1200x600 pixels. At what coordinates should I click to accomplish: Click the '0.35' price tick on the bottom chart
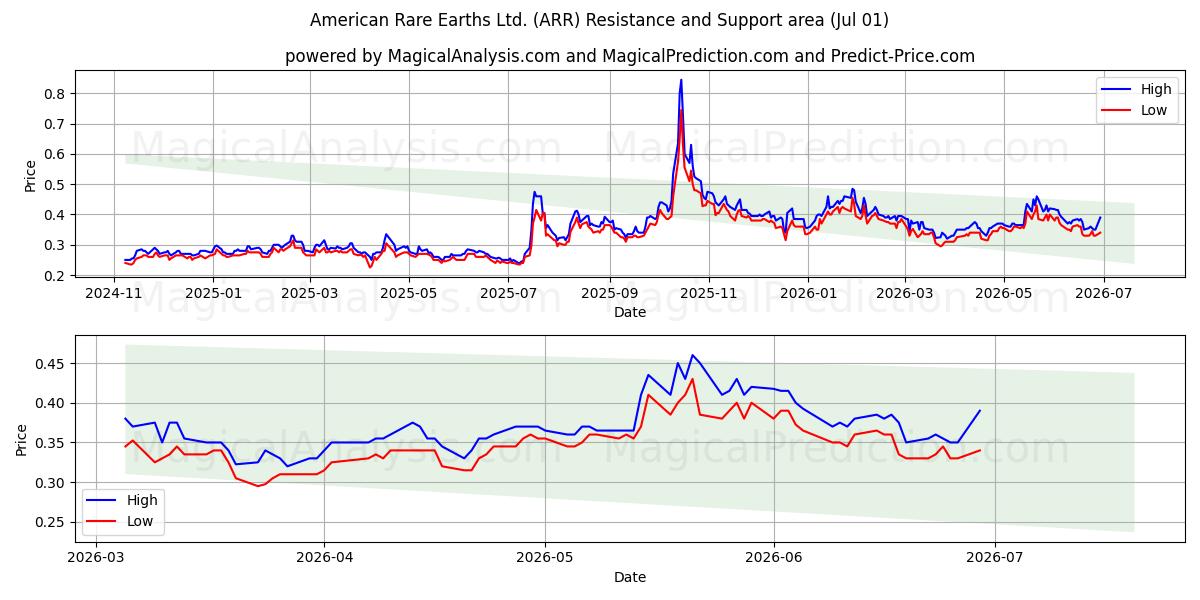pos(52,443)
